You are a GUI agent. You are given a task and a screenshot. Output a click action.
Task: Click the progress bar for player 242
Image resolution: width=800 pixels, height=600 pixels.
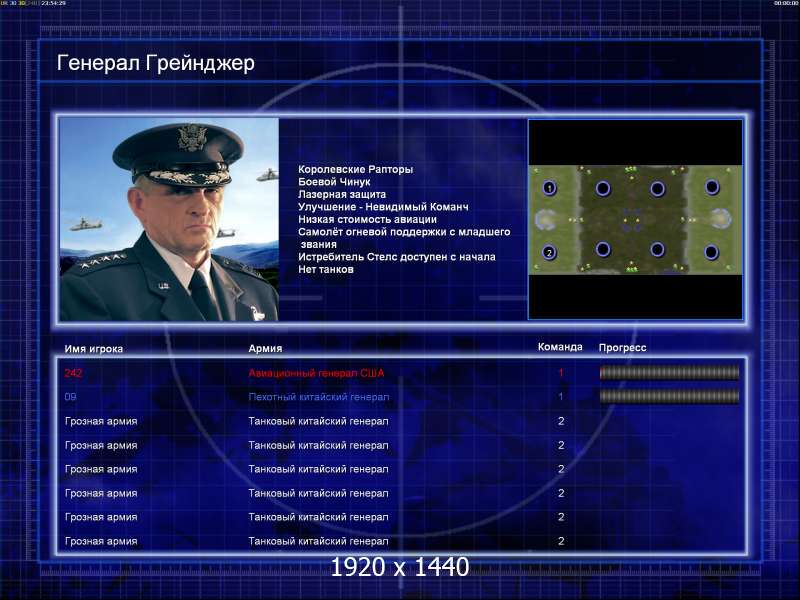669,373
